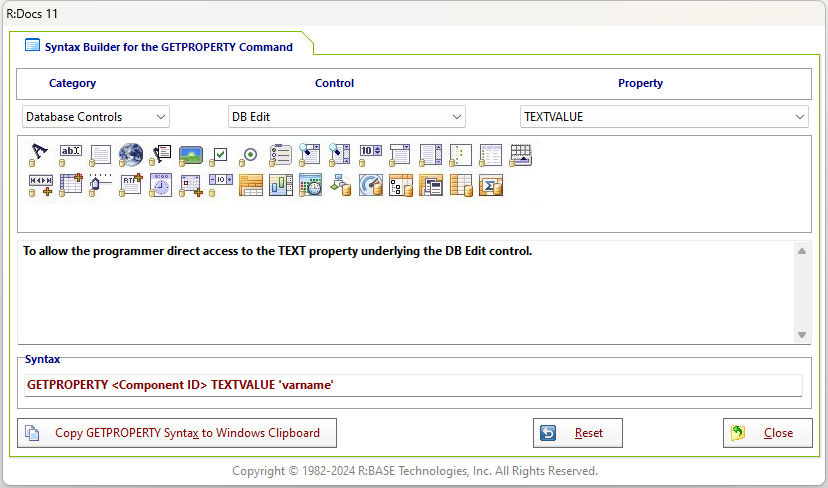This screenshot has height=488, width=828.
Task: Select the DB calculator edit control icon
Action: pyautogui.click(x=221, y=185)
